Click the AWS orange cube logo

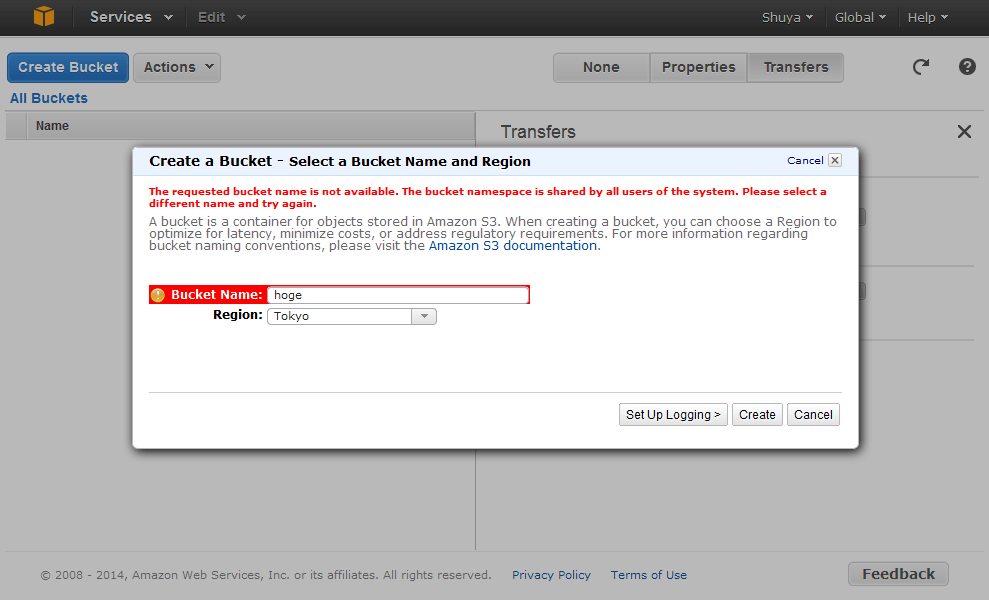[x=43, y=17]
